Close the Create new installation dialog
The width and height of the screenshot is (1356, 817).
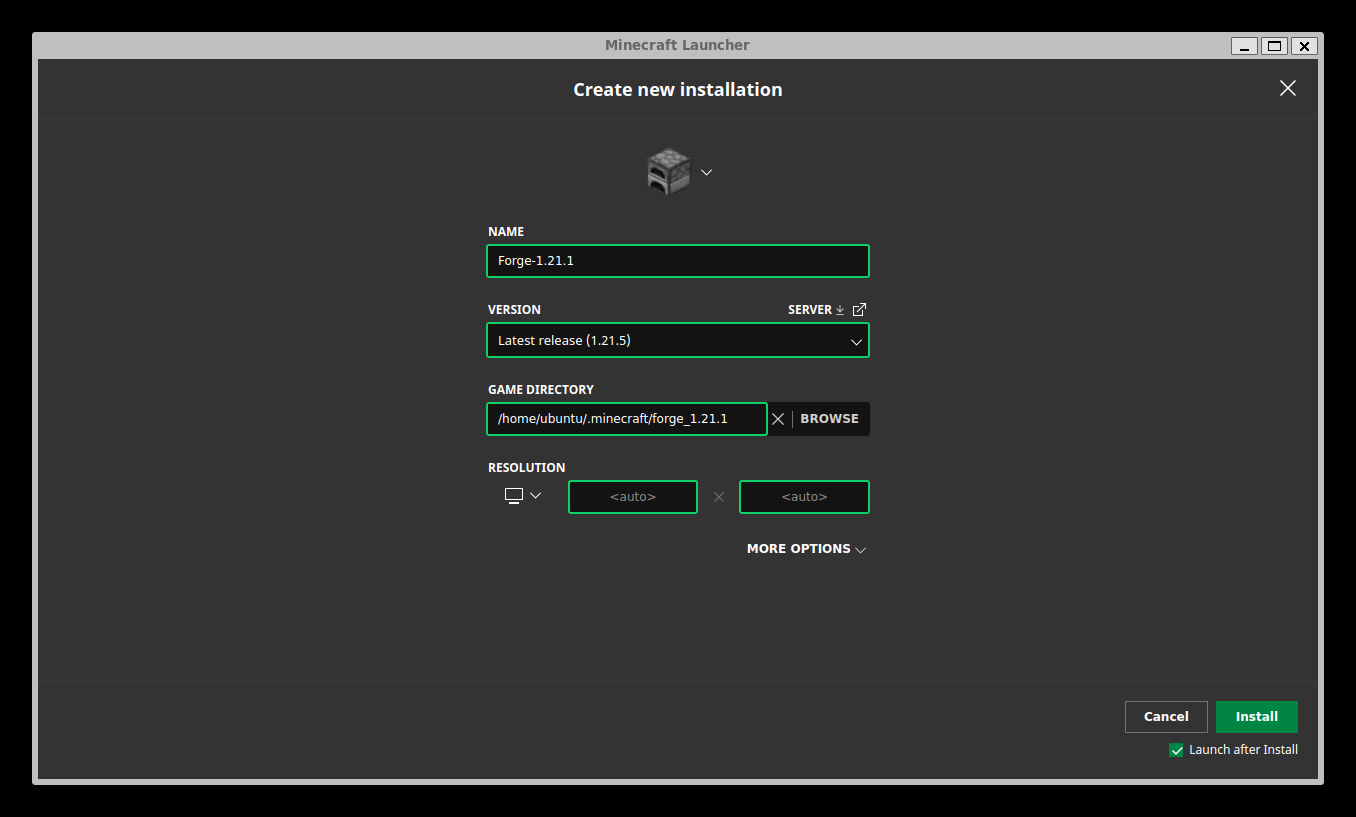coord(1288,88)
